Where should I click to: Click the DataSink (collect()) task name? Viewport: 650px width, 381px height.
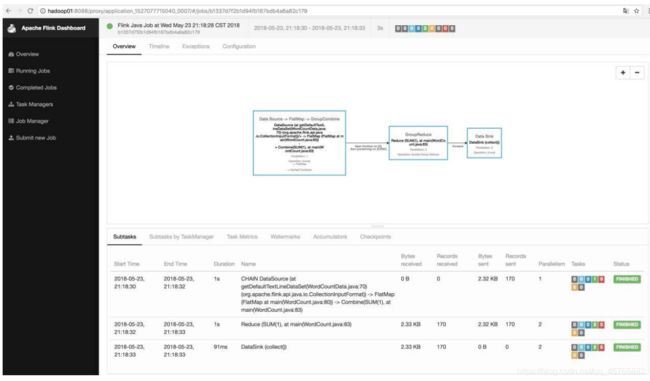pos(264,347)
